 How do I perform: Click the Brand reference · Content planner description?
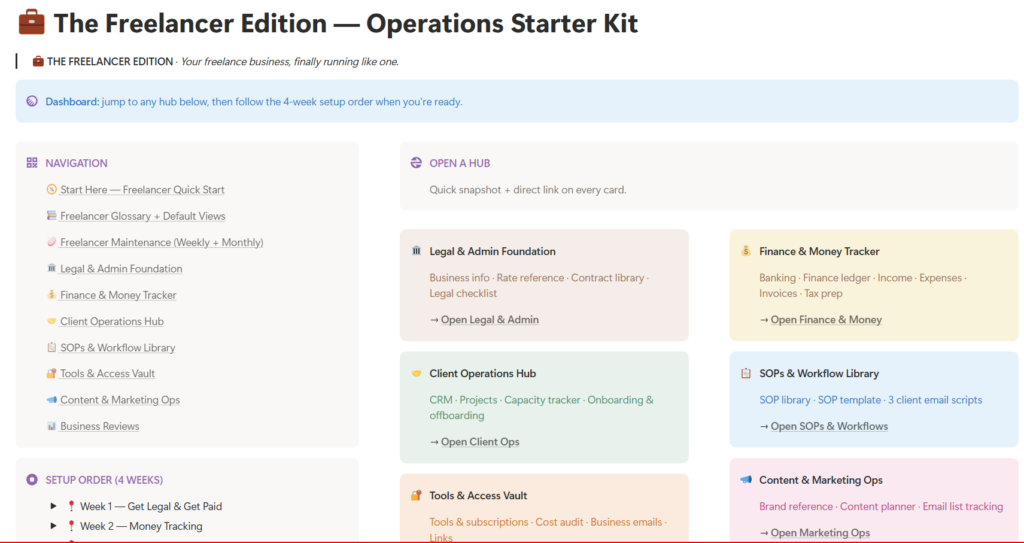[x=881, y=506]
